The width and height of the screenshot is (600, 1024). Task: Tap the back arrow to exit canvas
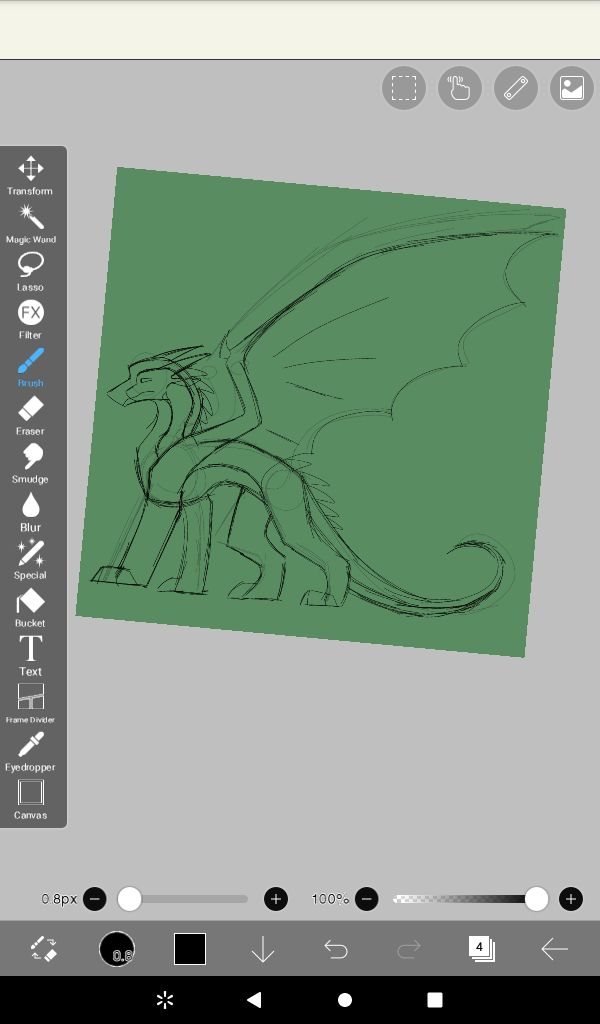click(x=554, y=949)
